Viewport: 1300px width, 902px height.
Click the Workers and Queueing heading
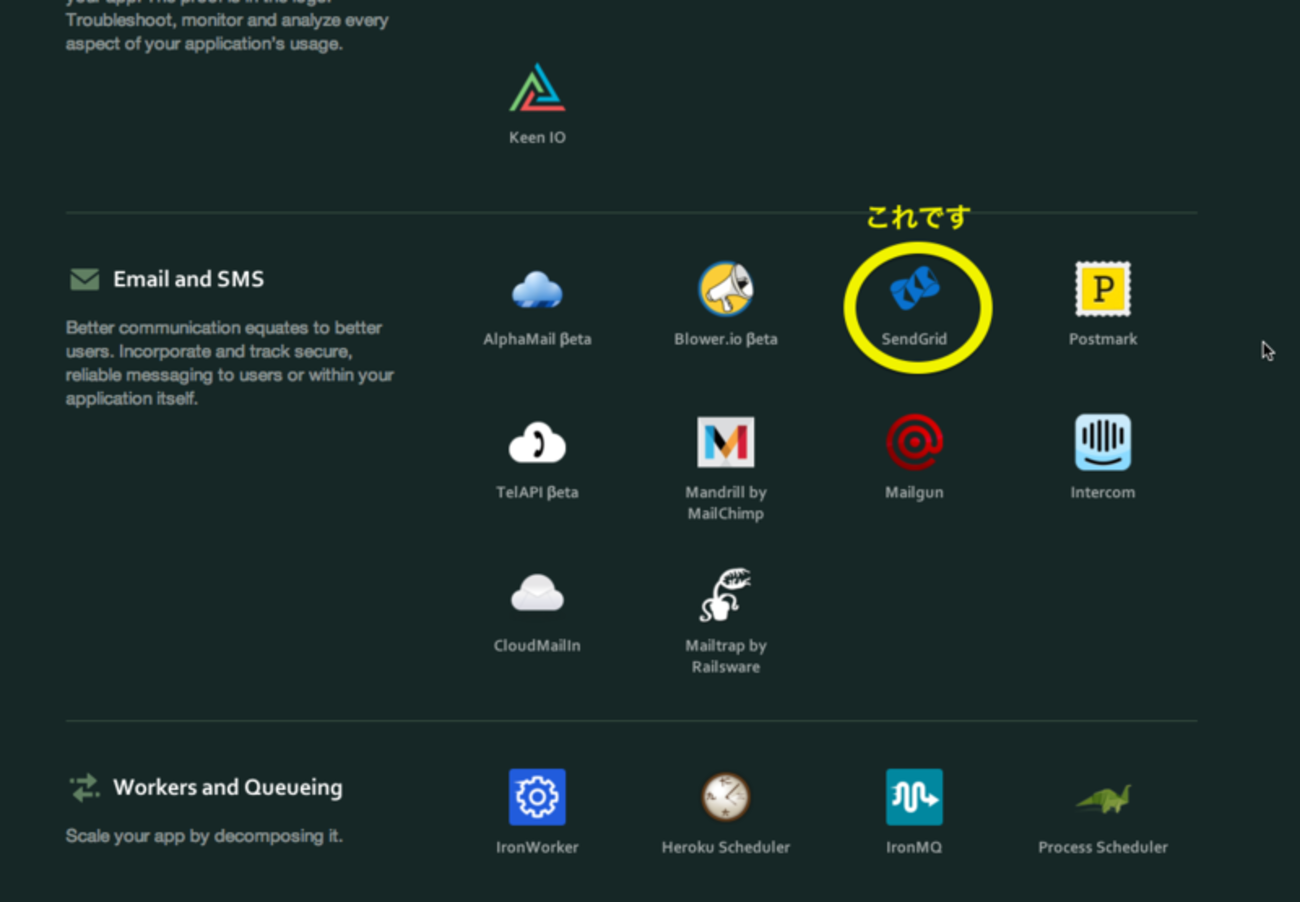(227, 787)
